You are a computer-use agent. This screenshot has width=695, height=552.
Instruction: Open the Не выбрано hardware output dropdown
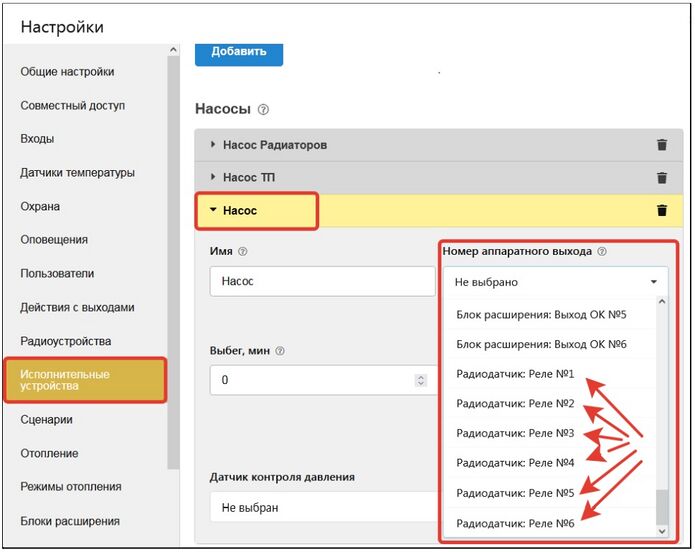pos(555,282)
